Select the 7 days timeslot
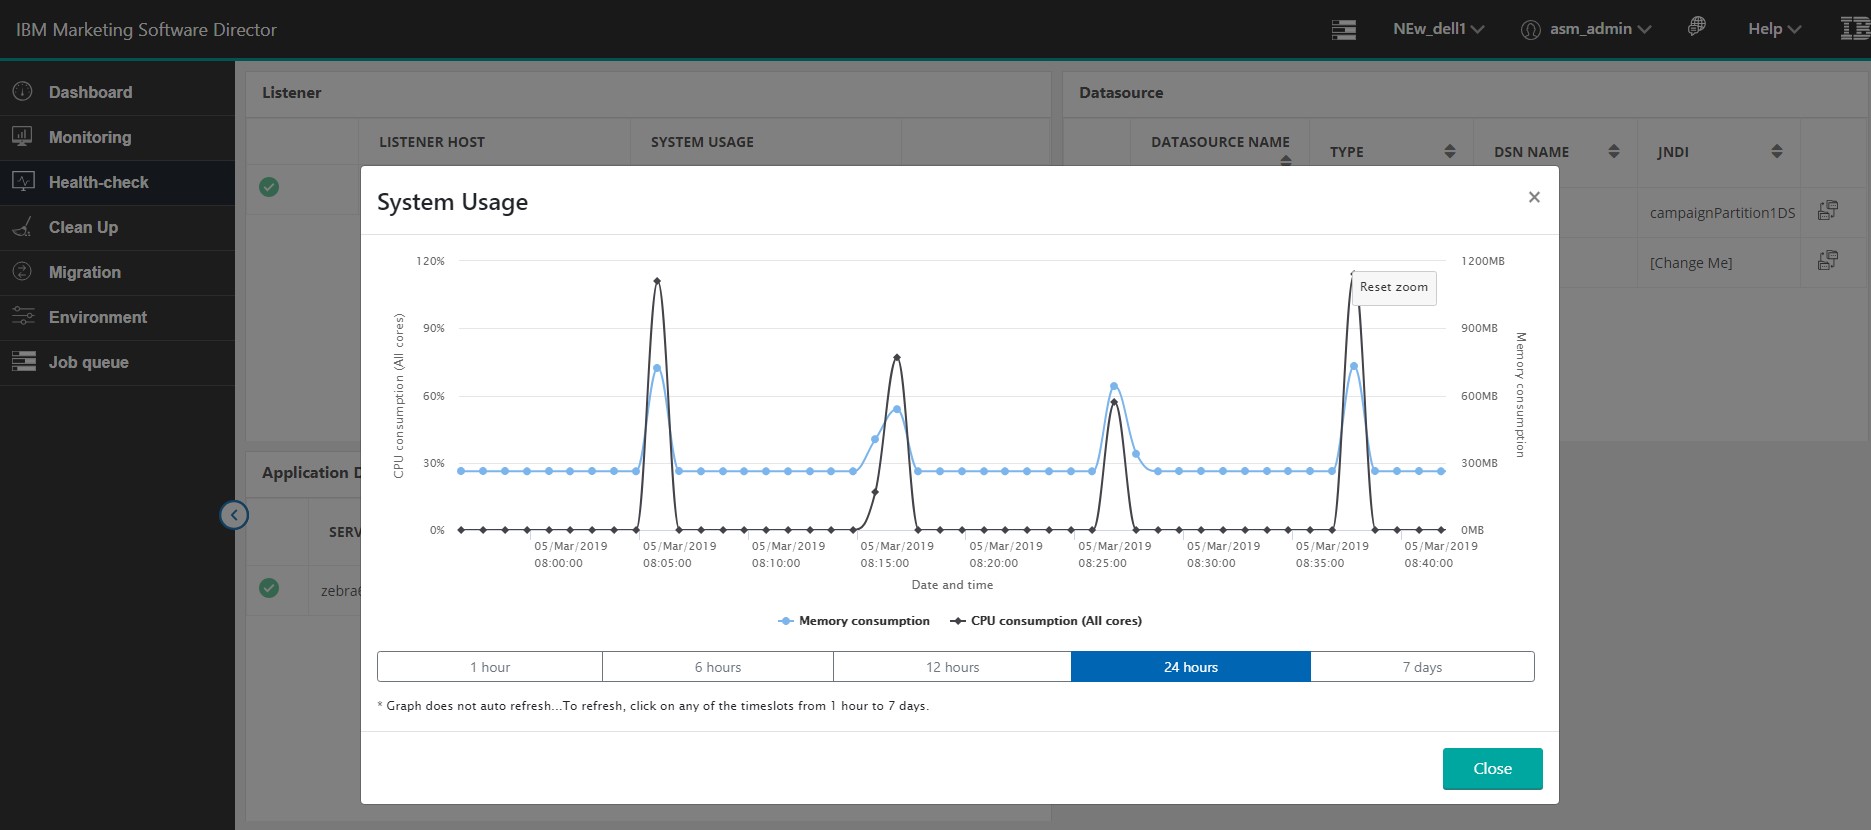 (x=1422, y=667)
